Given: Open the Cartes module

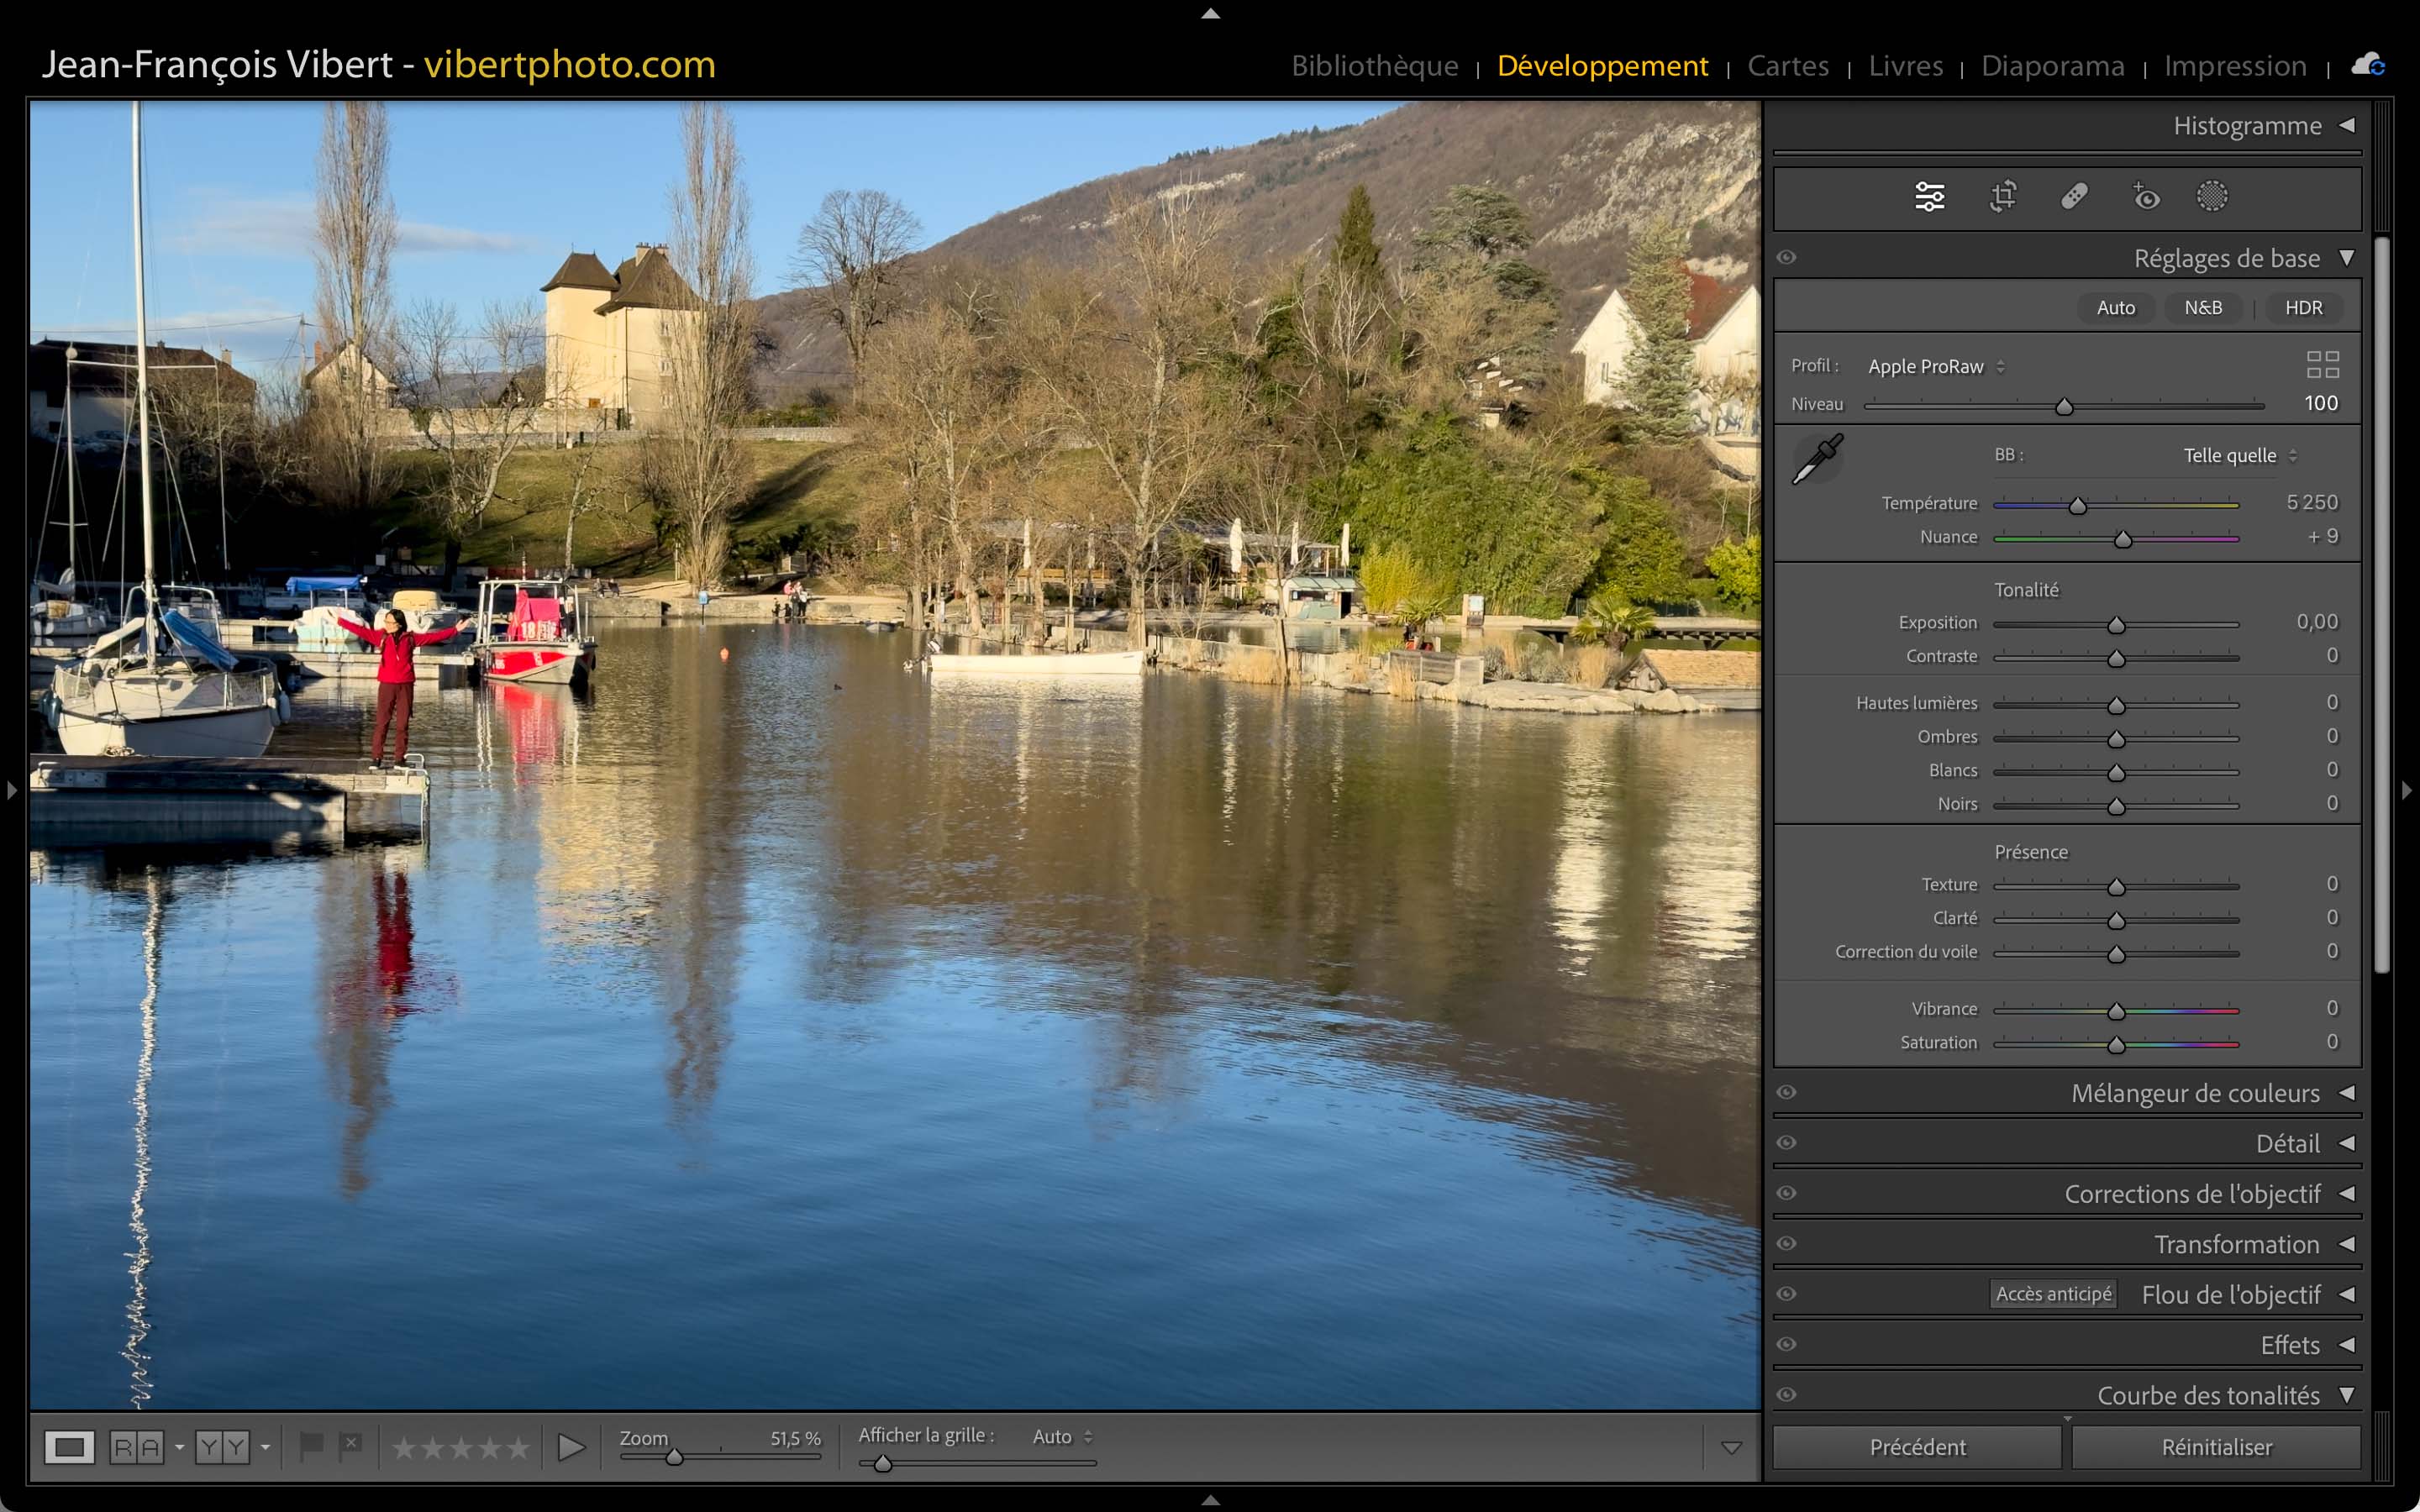Looking at the screenshot, I should tap(1787, 66).
